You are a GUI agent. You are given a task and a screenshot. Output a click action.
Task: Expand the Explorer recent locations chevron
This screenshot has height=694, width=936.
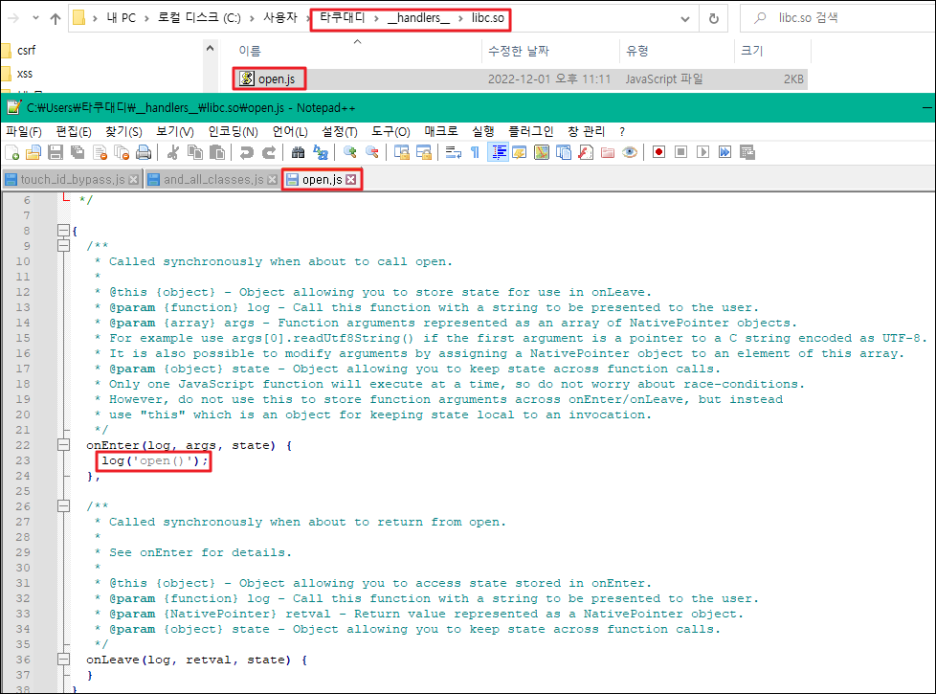tap(36, 18)
